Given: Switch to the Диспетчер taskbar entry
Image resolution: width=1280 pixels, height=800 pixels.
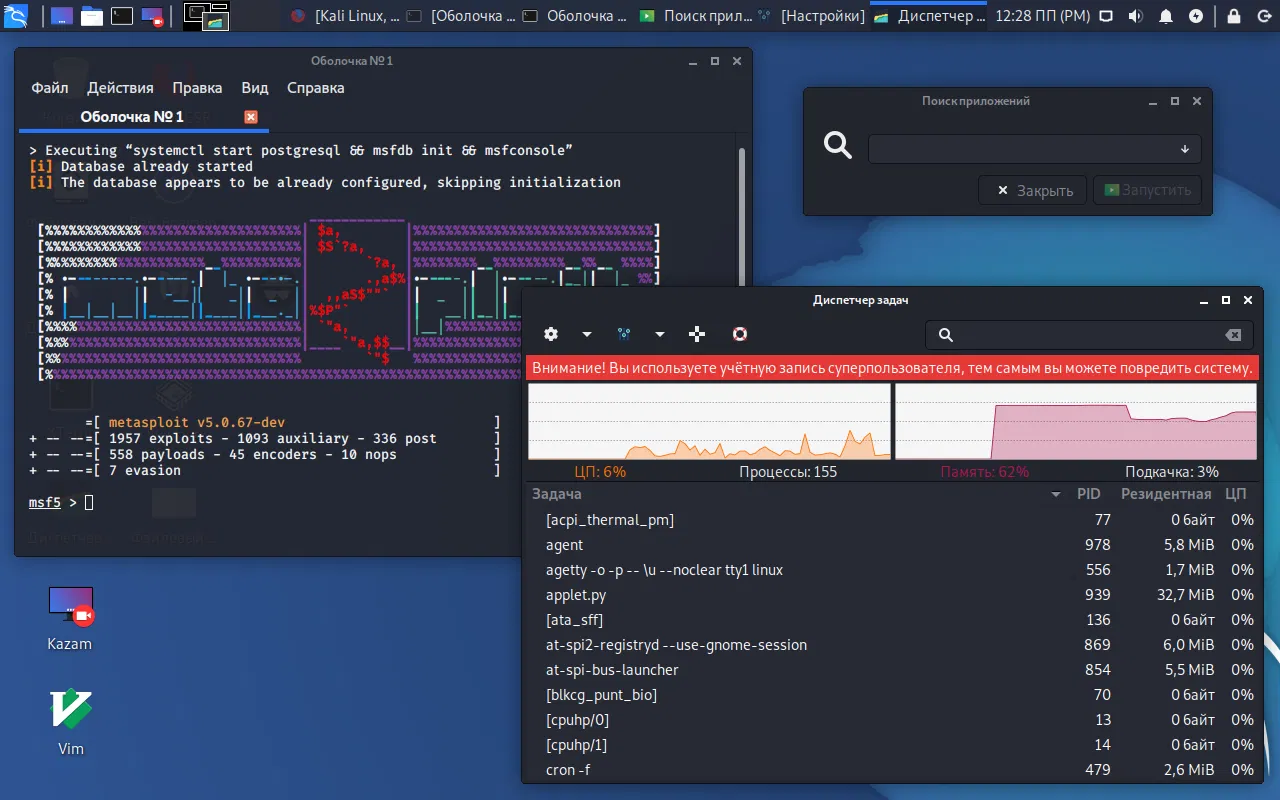Looking at the screenshot, I should [929, 16].
